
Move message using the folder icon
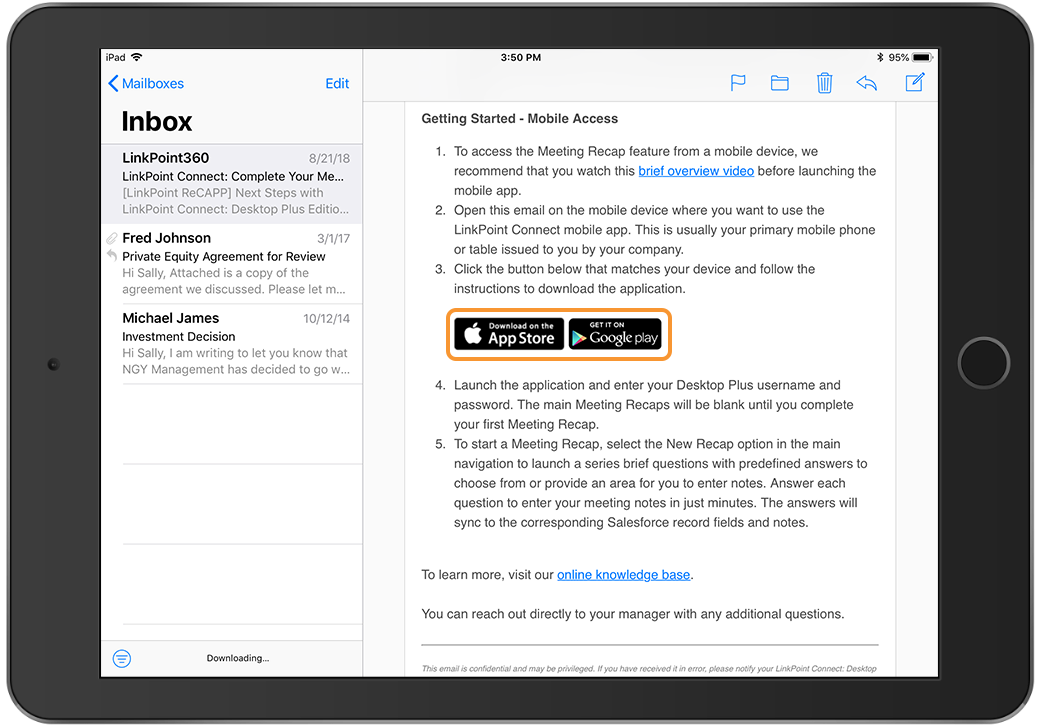(780, 83)
